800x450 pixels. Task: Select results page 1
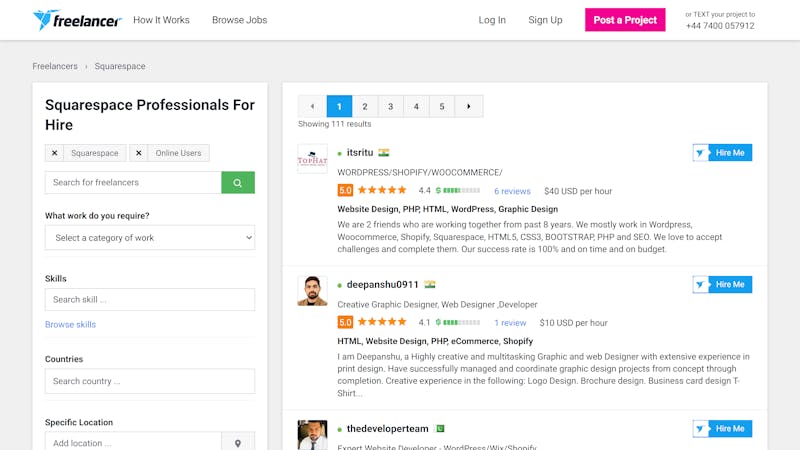pos(339,106)
